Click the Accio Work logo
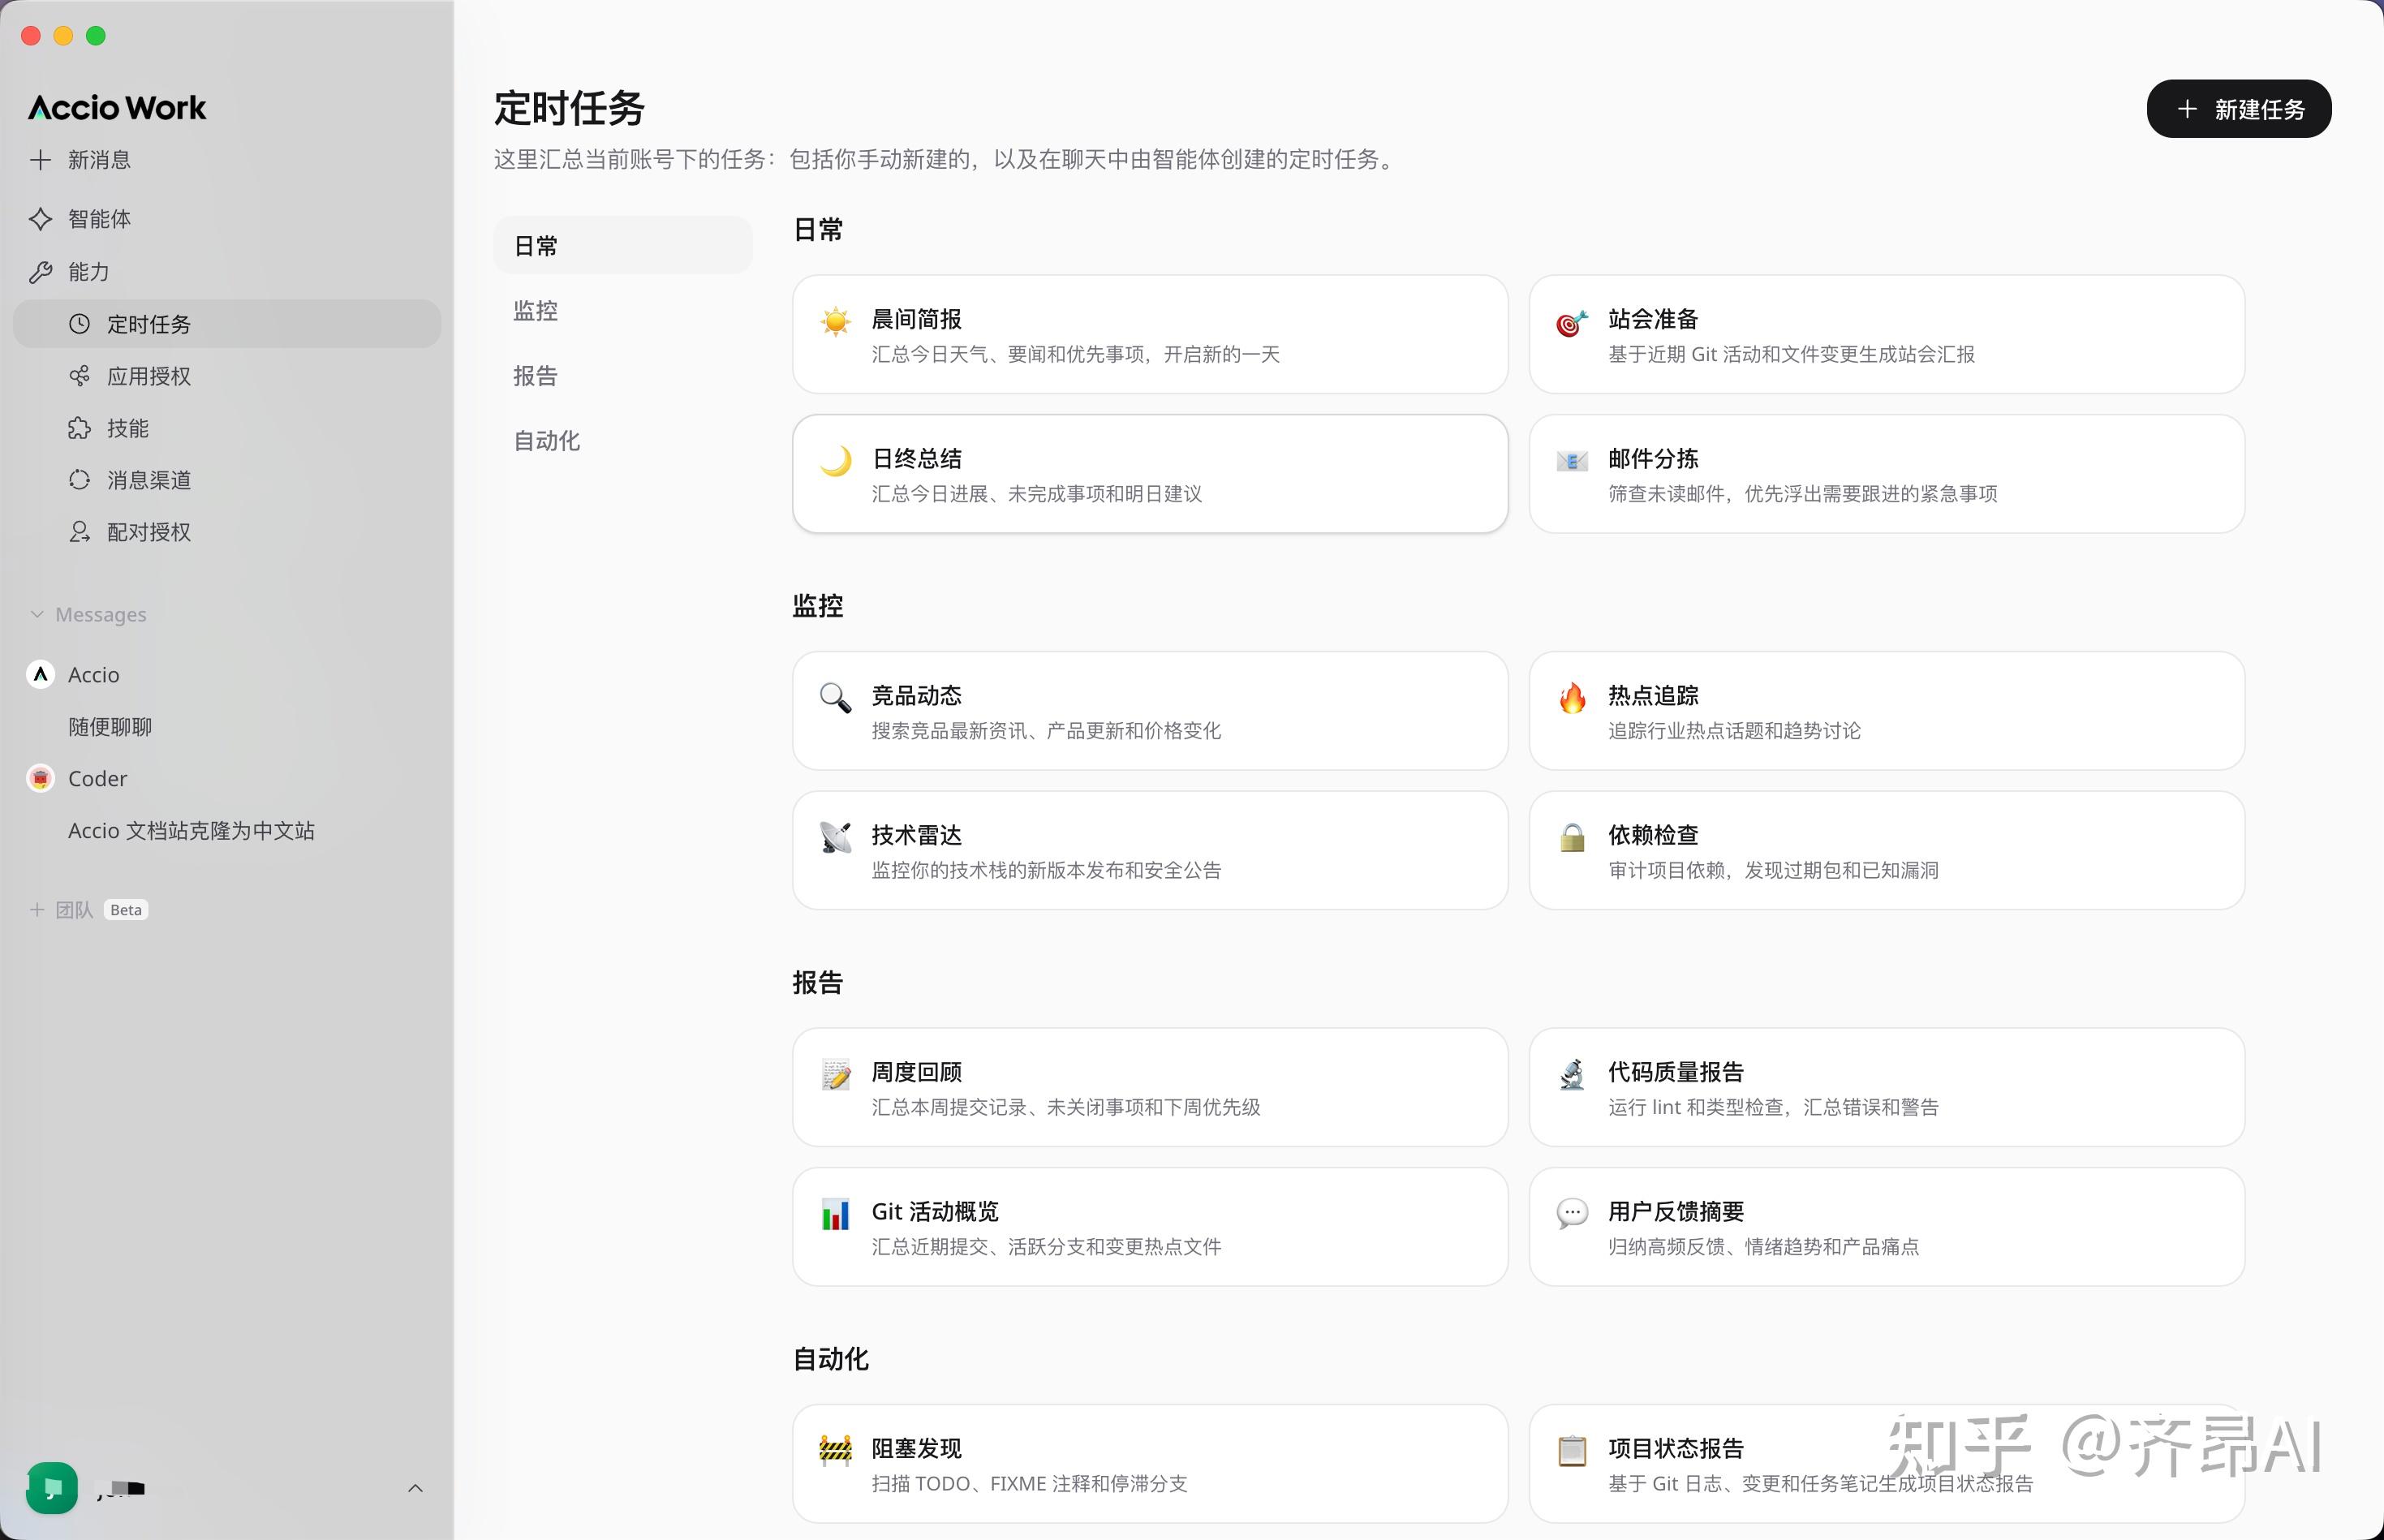This screenshot has width=2384, height=1540. [117, 107]
